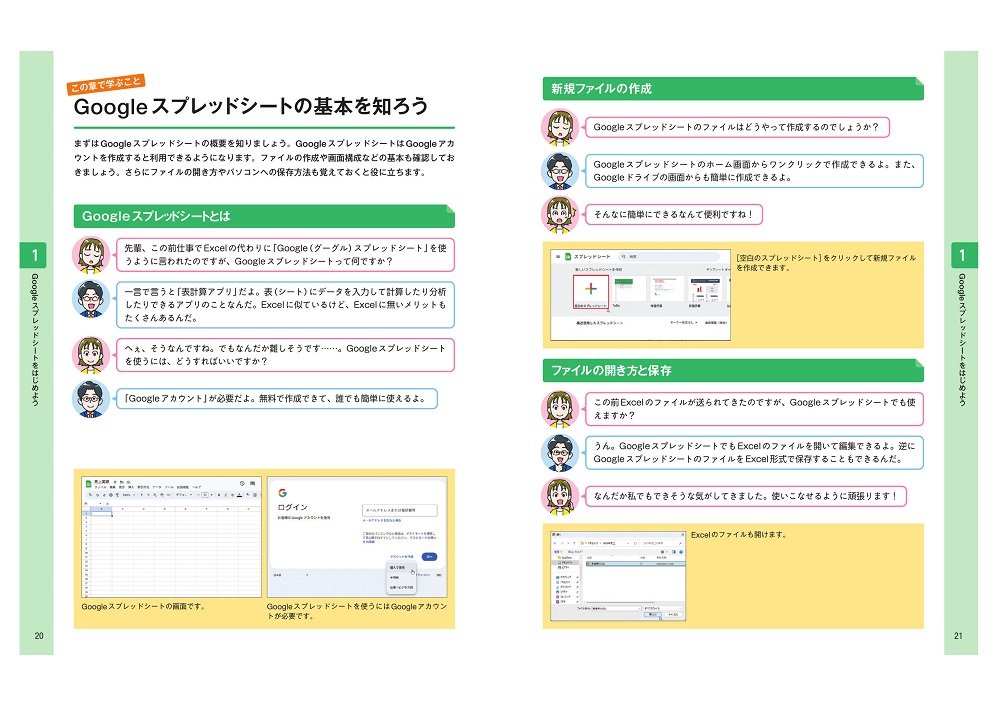Open the File menu in the spreadsheet editor
The image size is (1000, 706).
99,488
